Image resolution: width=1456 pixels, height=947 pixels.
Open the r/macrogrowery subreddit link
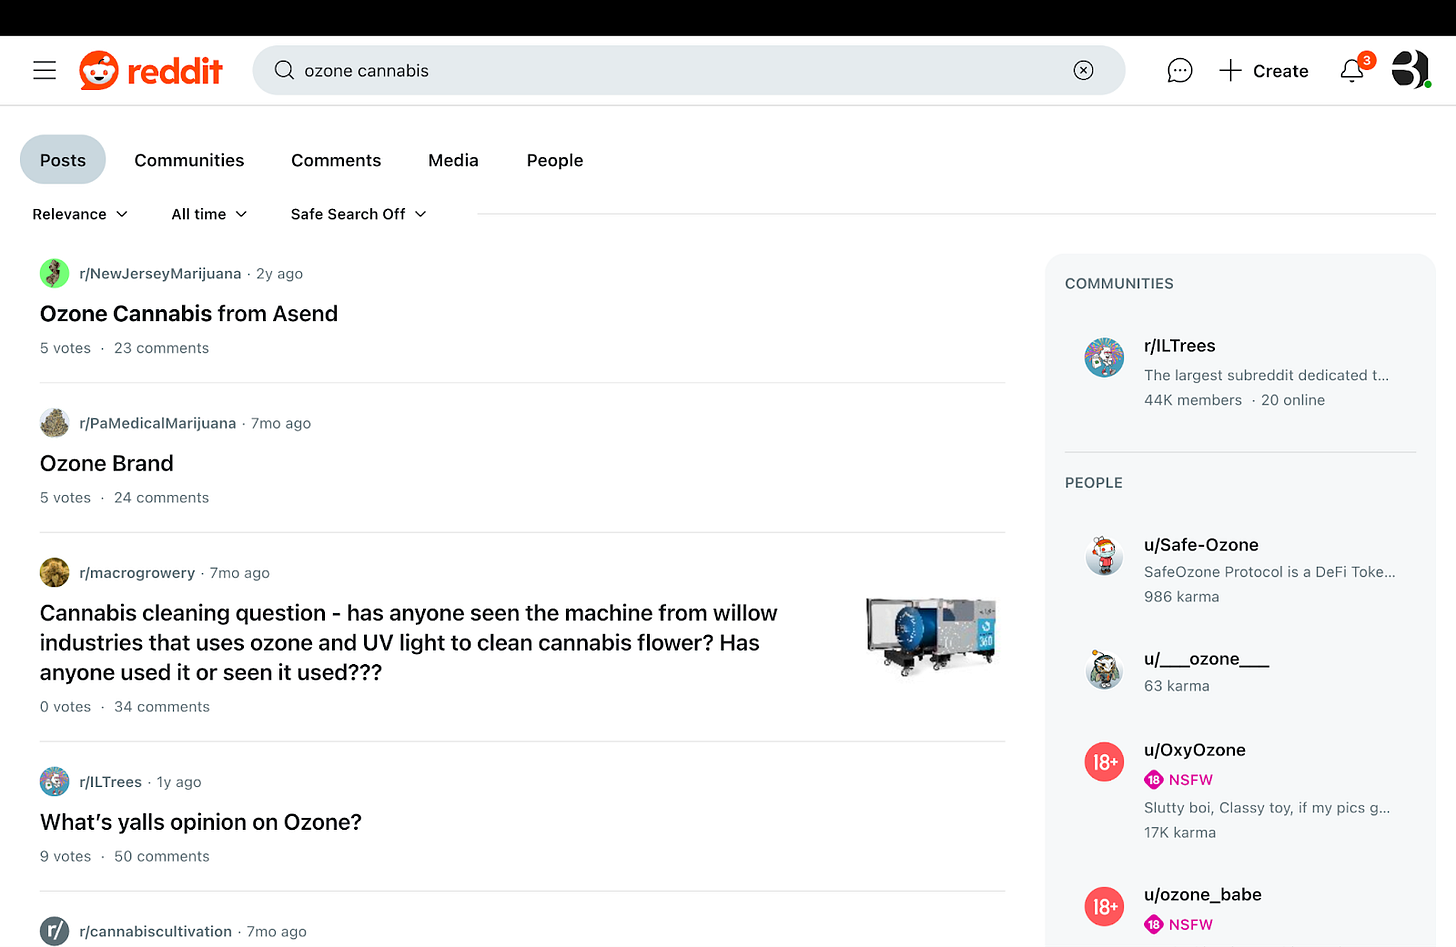(x=137, y=573)
